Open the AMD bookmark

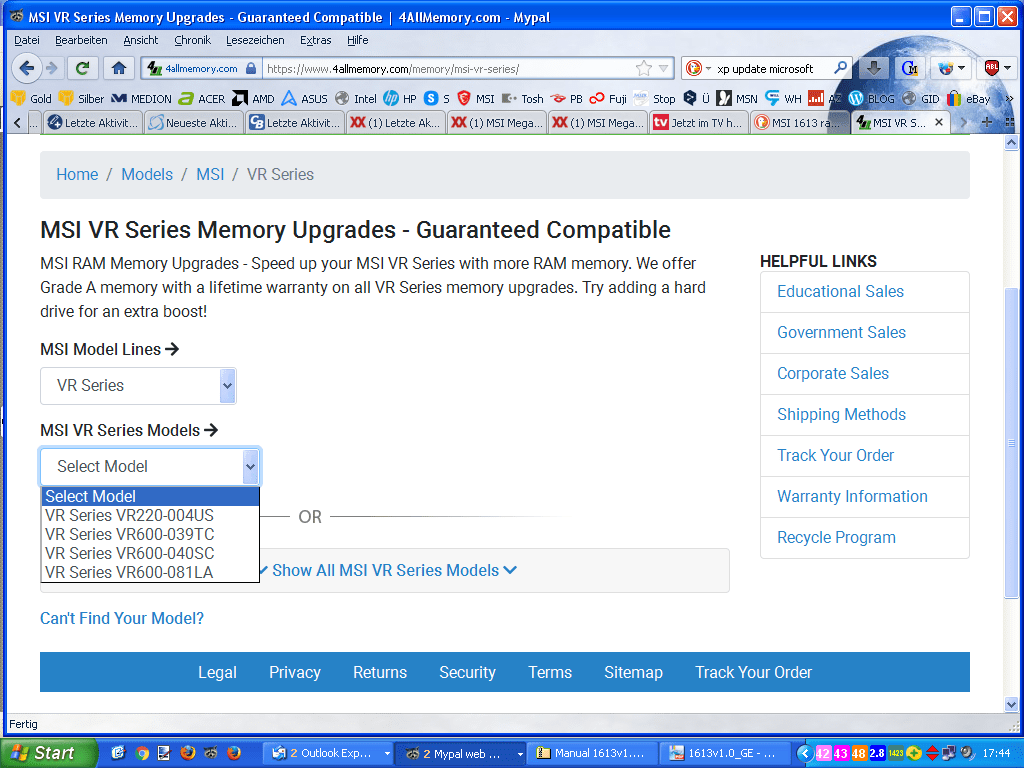pos(254,99)
